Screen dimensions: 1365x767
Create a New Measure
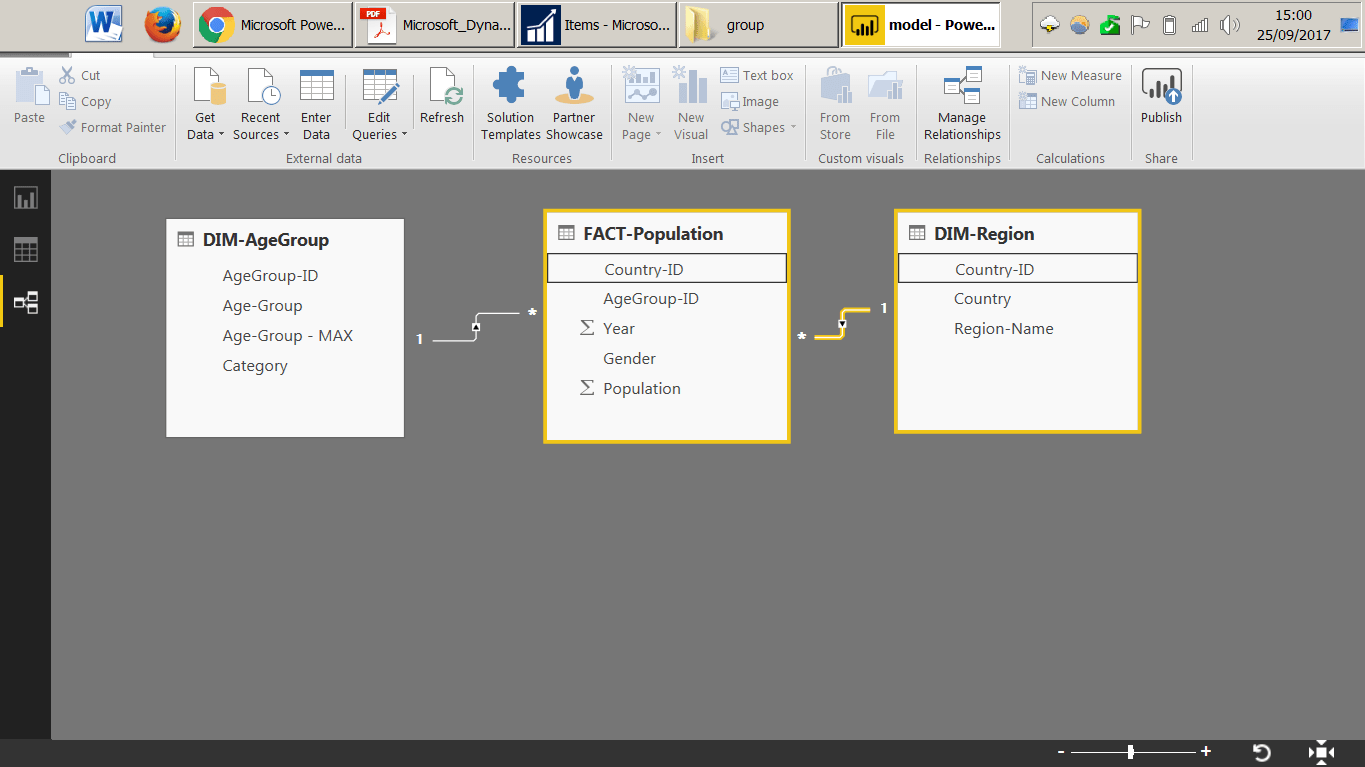click(1070, 75)
